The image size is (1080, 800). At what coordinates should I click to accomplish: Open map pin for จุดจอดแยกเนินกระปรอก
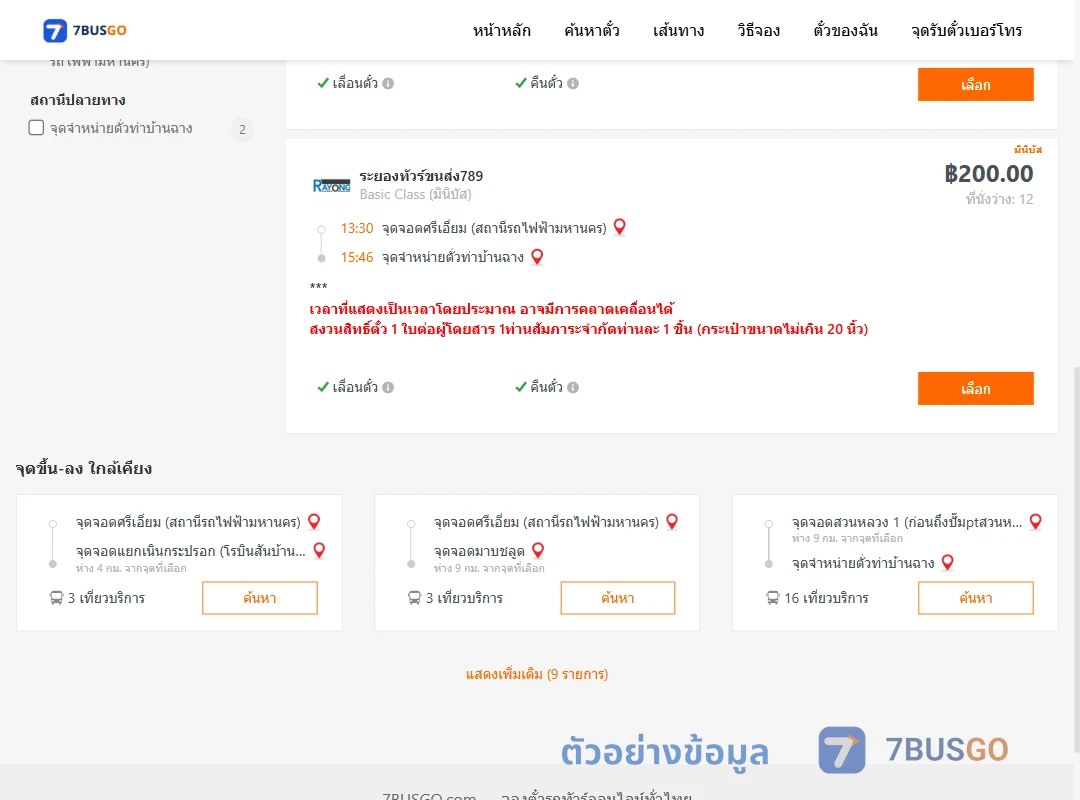coord(319,551)
